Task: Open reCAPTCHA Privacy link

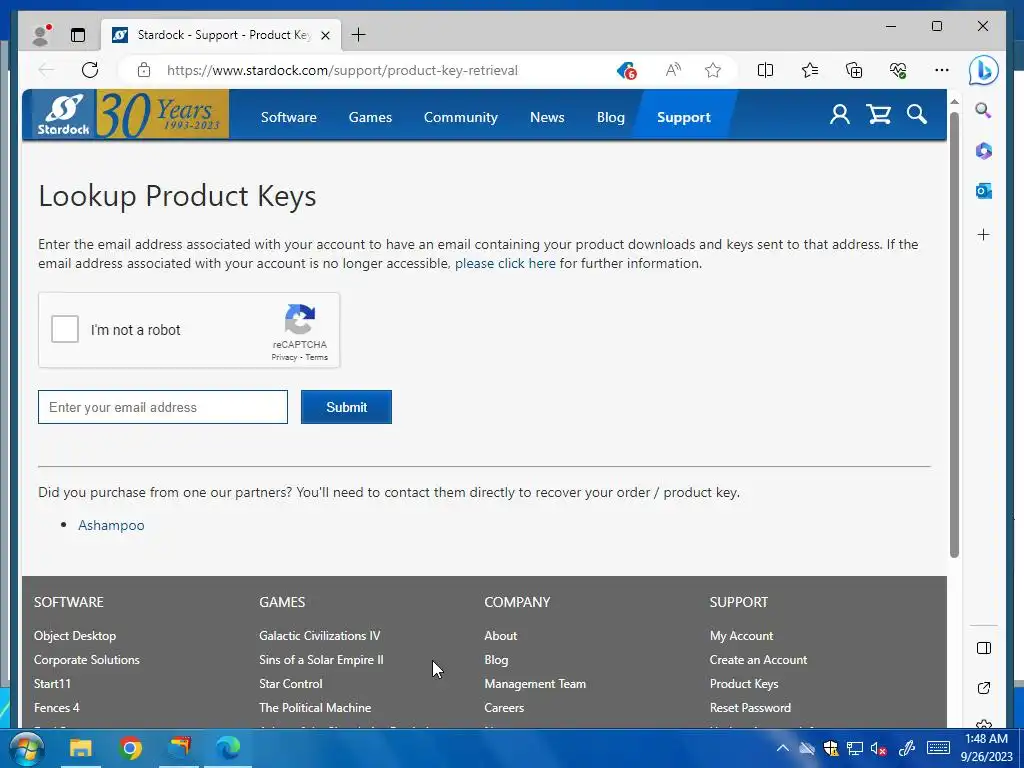Action: 284,357
